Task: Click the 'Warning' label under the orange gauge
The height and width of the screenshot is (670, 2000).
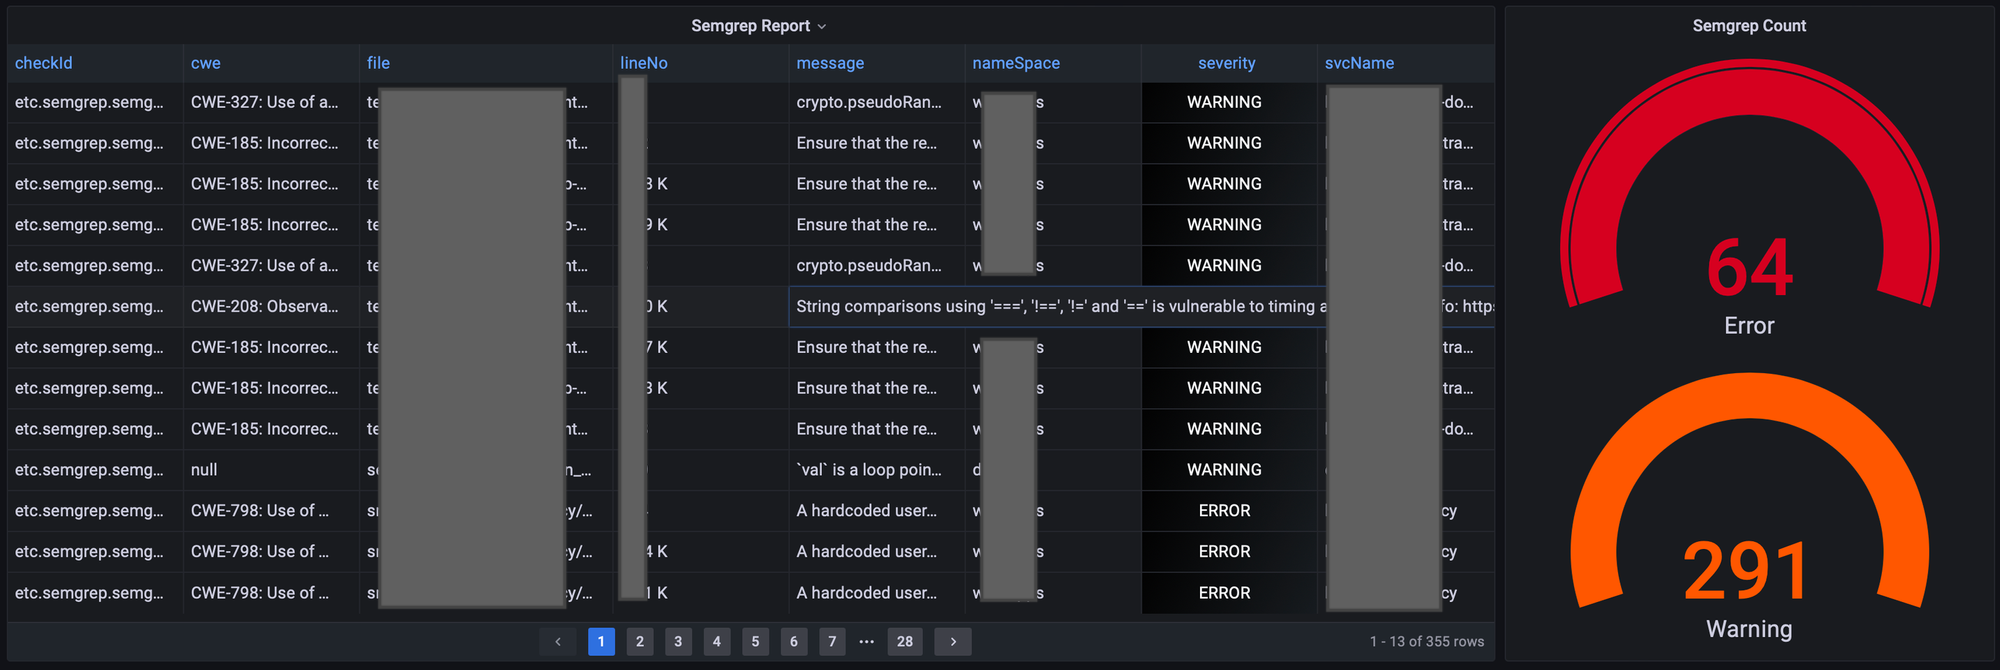Action: point(1749,629)
